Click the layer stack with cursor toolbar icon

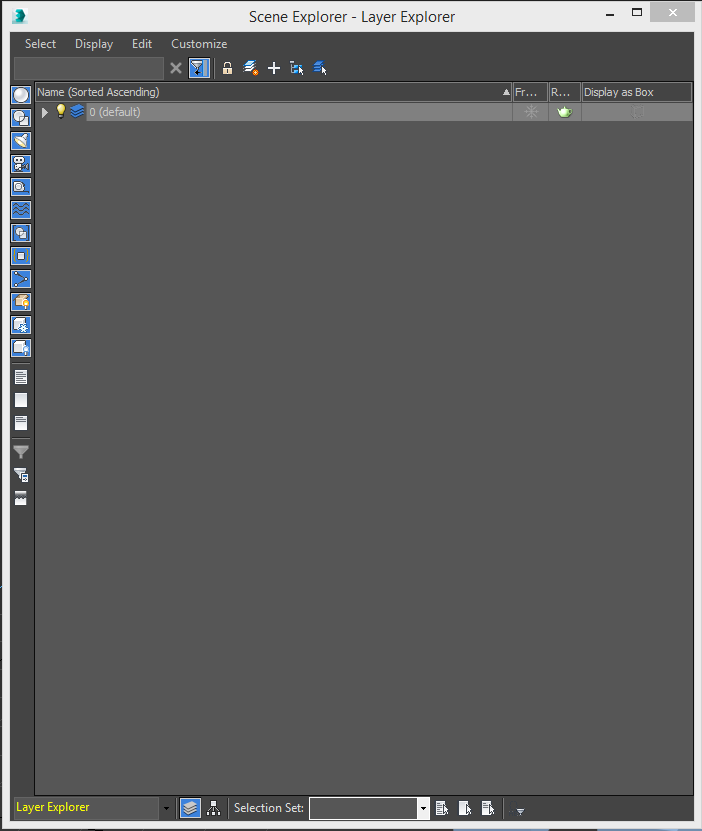point(320,68)
